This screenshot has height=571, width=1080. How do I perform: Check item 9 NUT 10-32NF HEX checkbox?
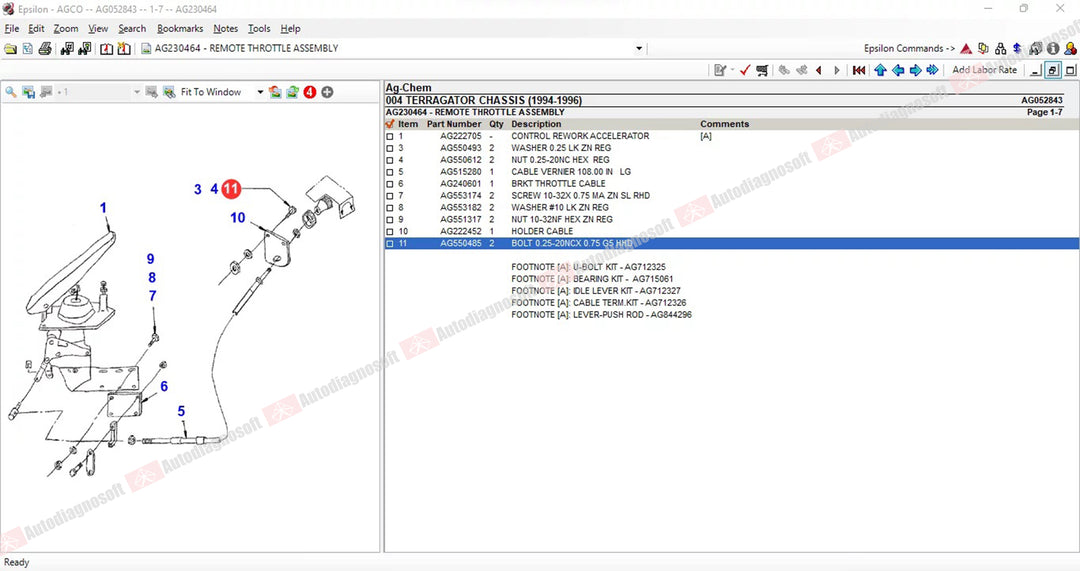[390, 220]
